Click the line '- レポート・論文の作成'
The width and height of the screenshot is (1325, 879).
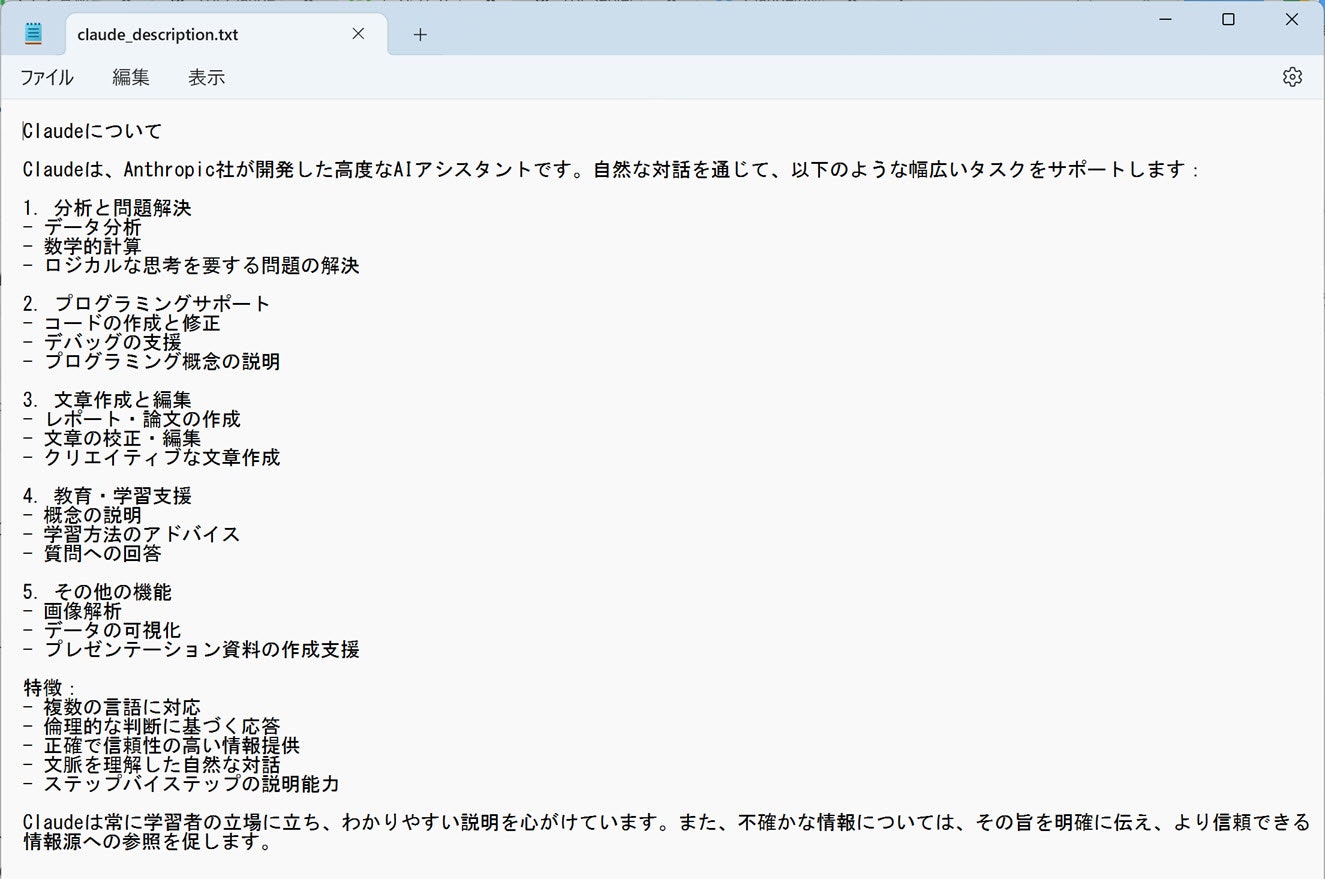(x=132, y=419)
